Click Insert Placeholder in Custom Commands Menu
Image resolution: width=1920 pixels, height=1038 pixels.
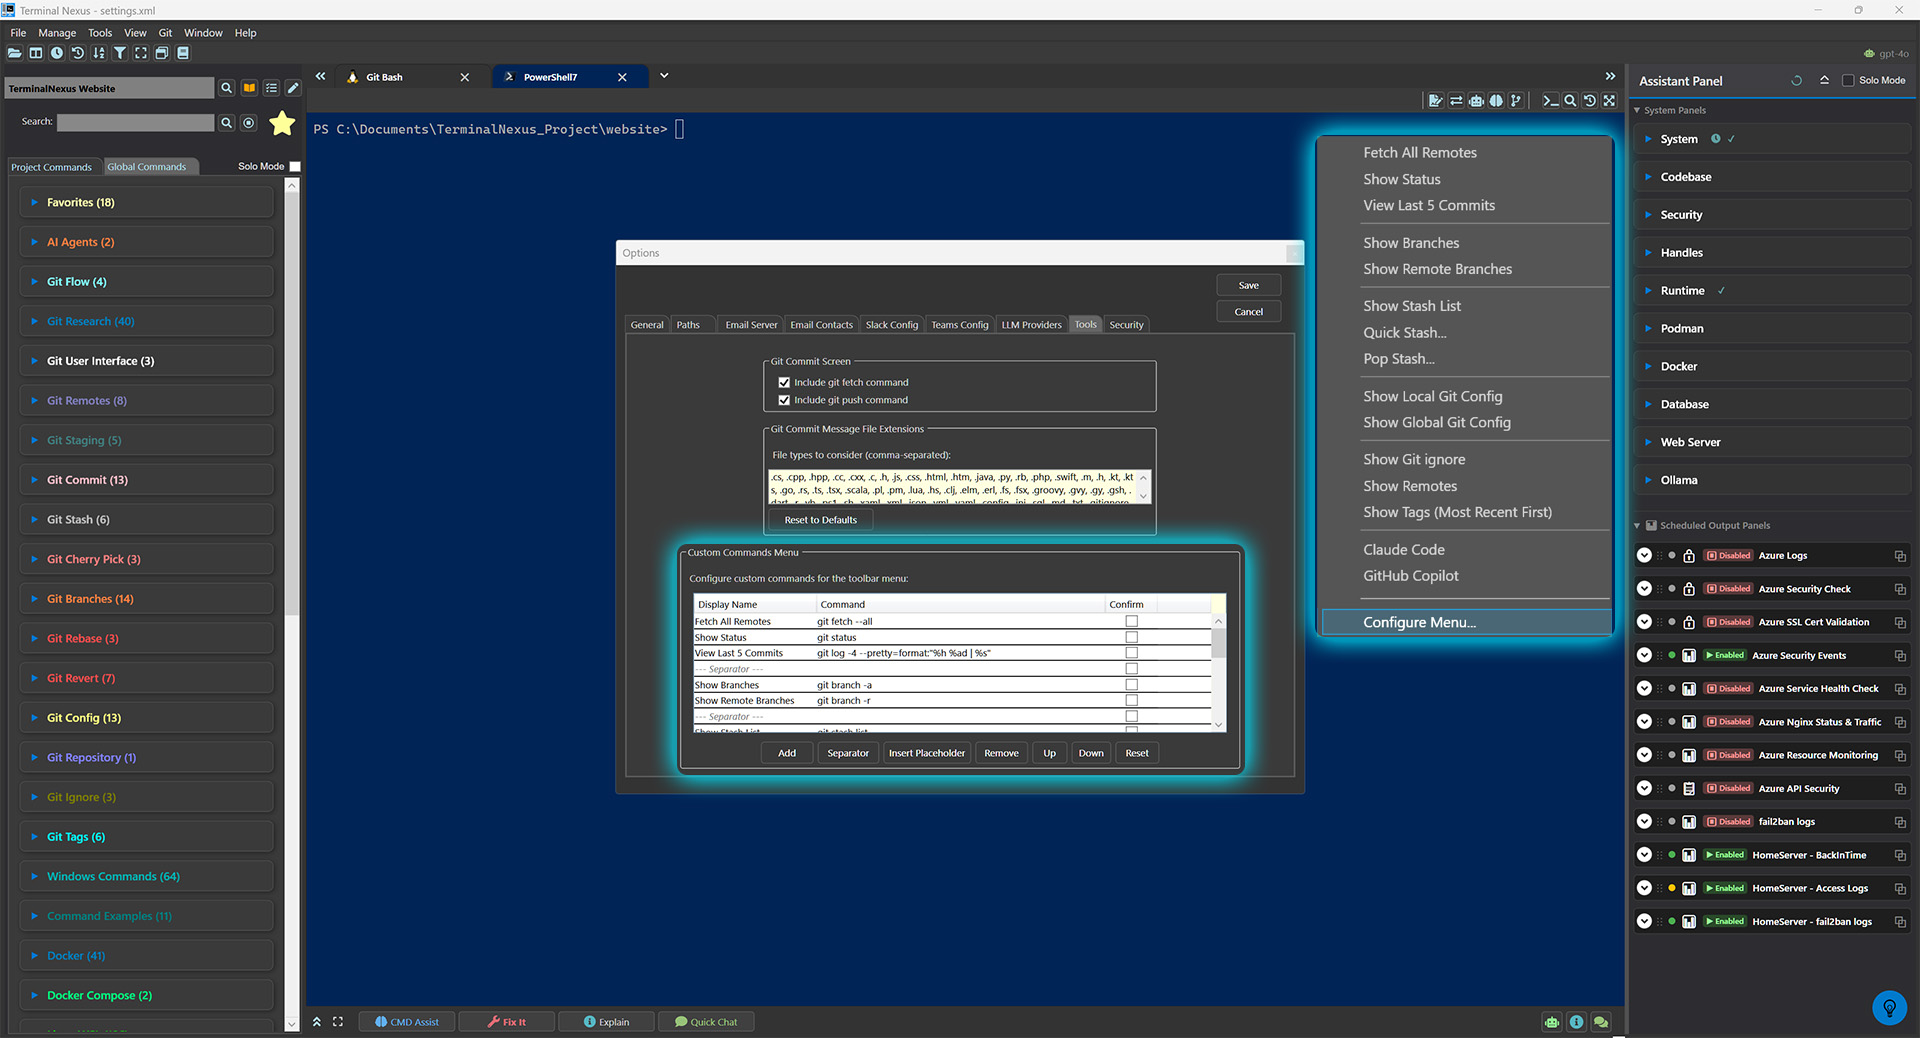pos(926,752)
